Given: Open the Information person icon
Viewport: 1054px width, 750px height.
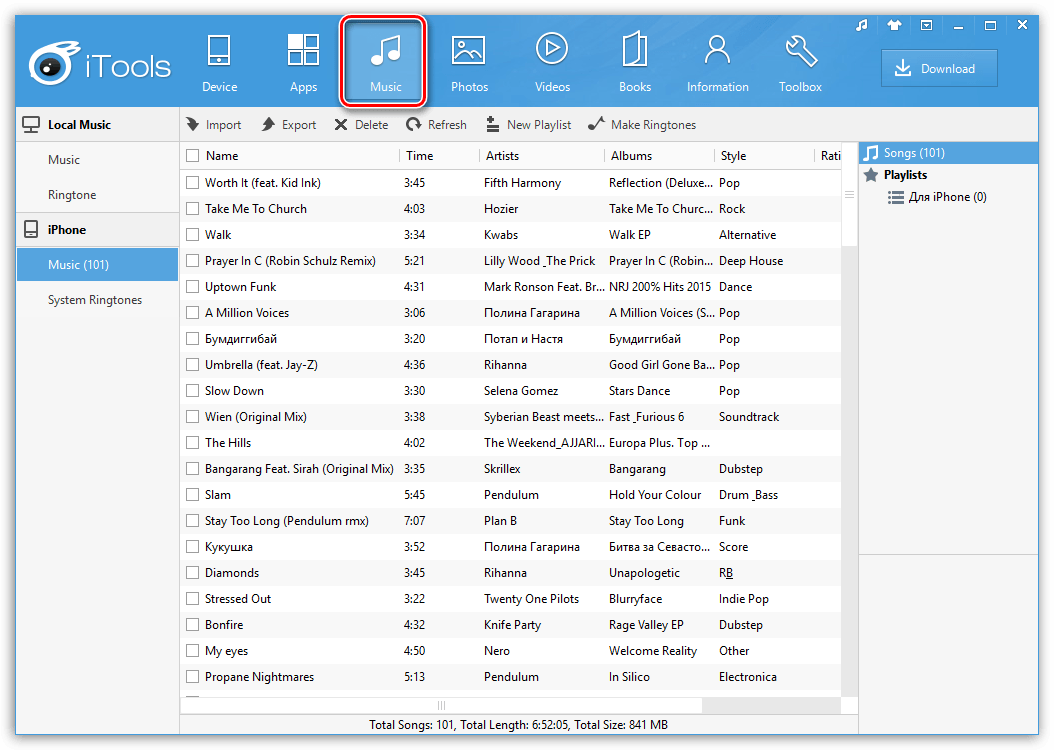Looking at the screenshot, I should tap(717, 52).
